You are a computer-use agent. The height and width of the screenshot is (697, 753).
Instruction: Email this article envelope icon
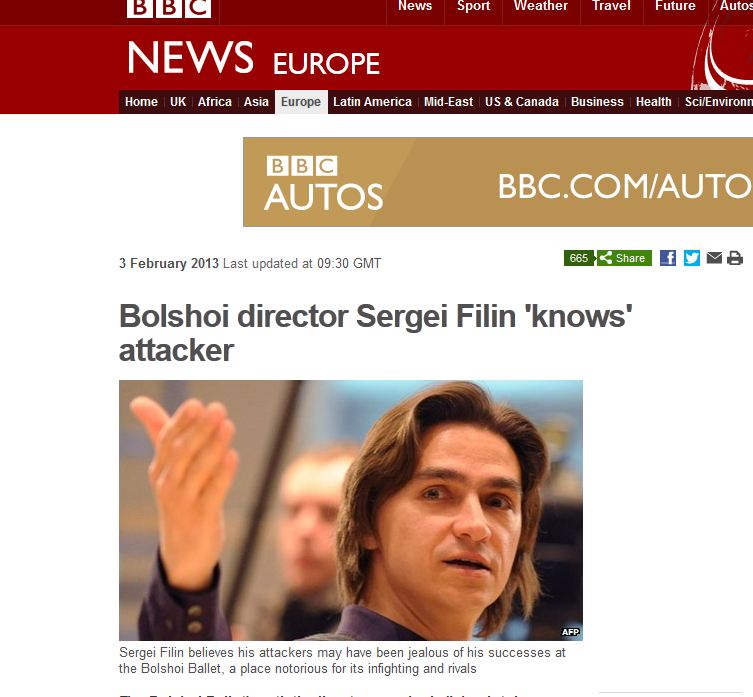coord(714,258)
